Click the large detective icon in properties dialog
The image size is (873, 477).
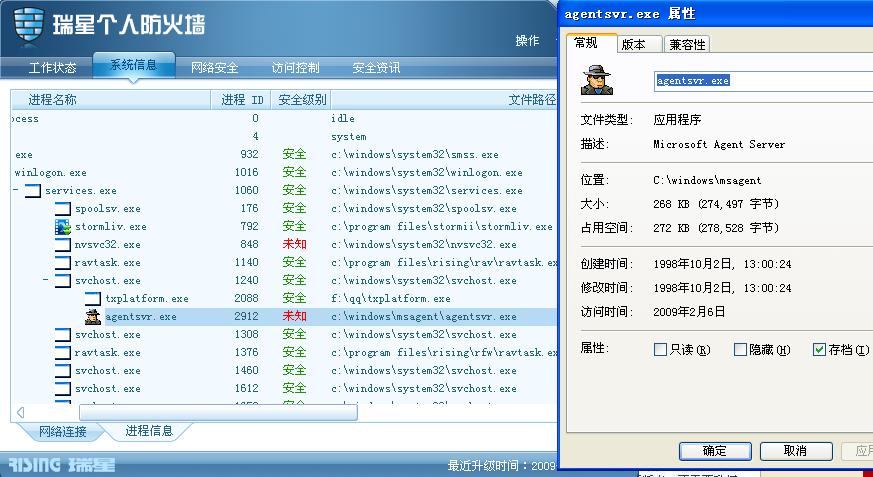pyautogui.click(x=597, y=80)
